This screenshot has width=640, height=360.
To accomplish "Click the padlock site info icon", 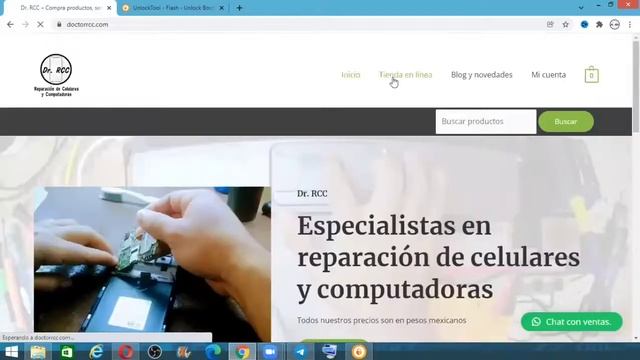I will coord(59,24).
